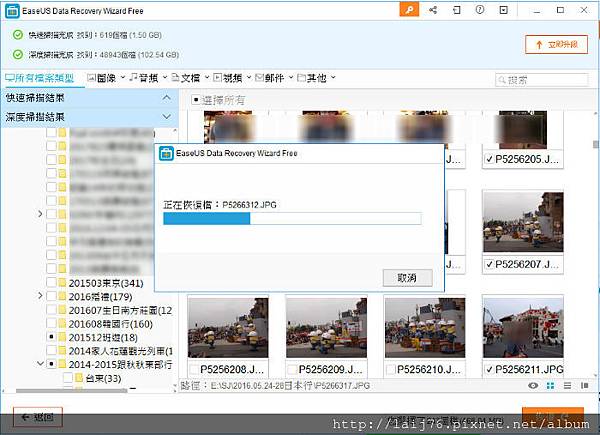This screenshot has width=600, height=435.
Task: Click the search magnifier icon
Action: pos(502,80)
